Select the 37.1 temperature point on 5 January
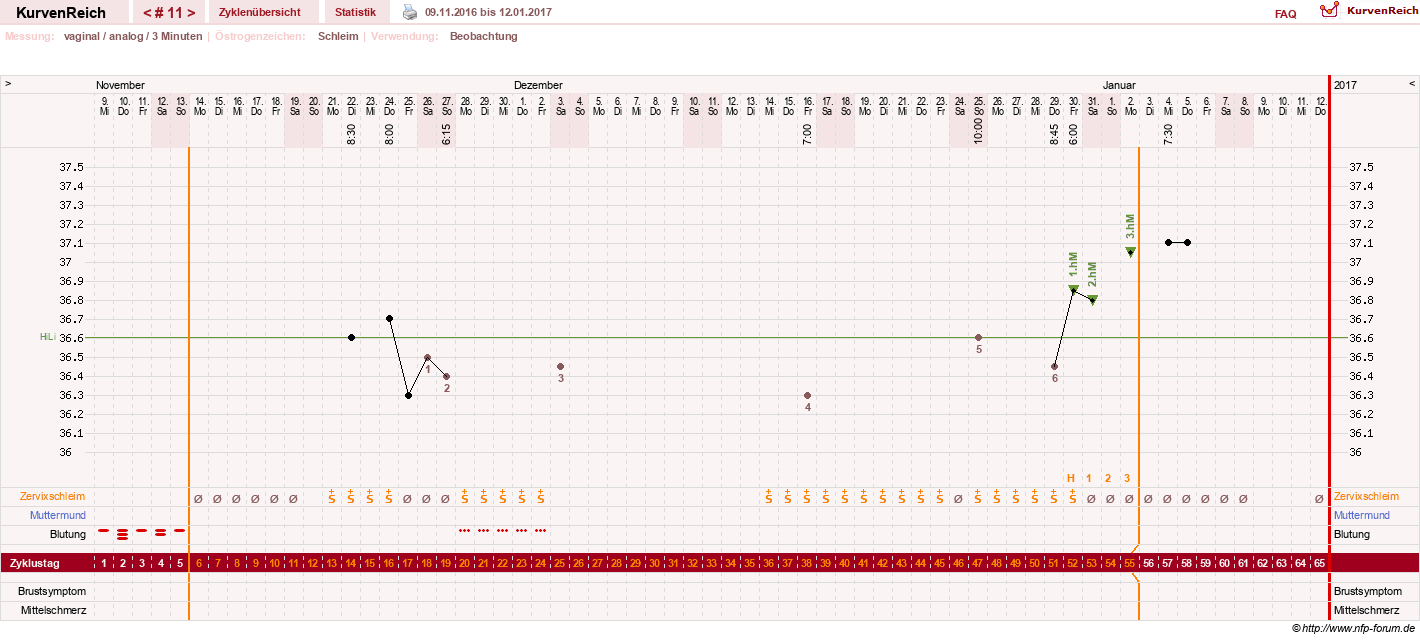1420x640 pixels. [x=1187, y=242]
